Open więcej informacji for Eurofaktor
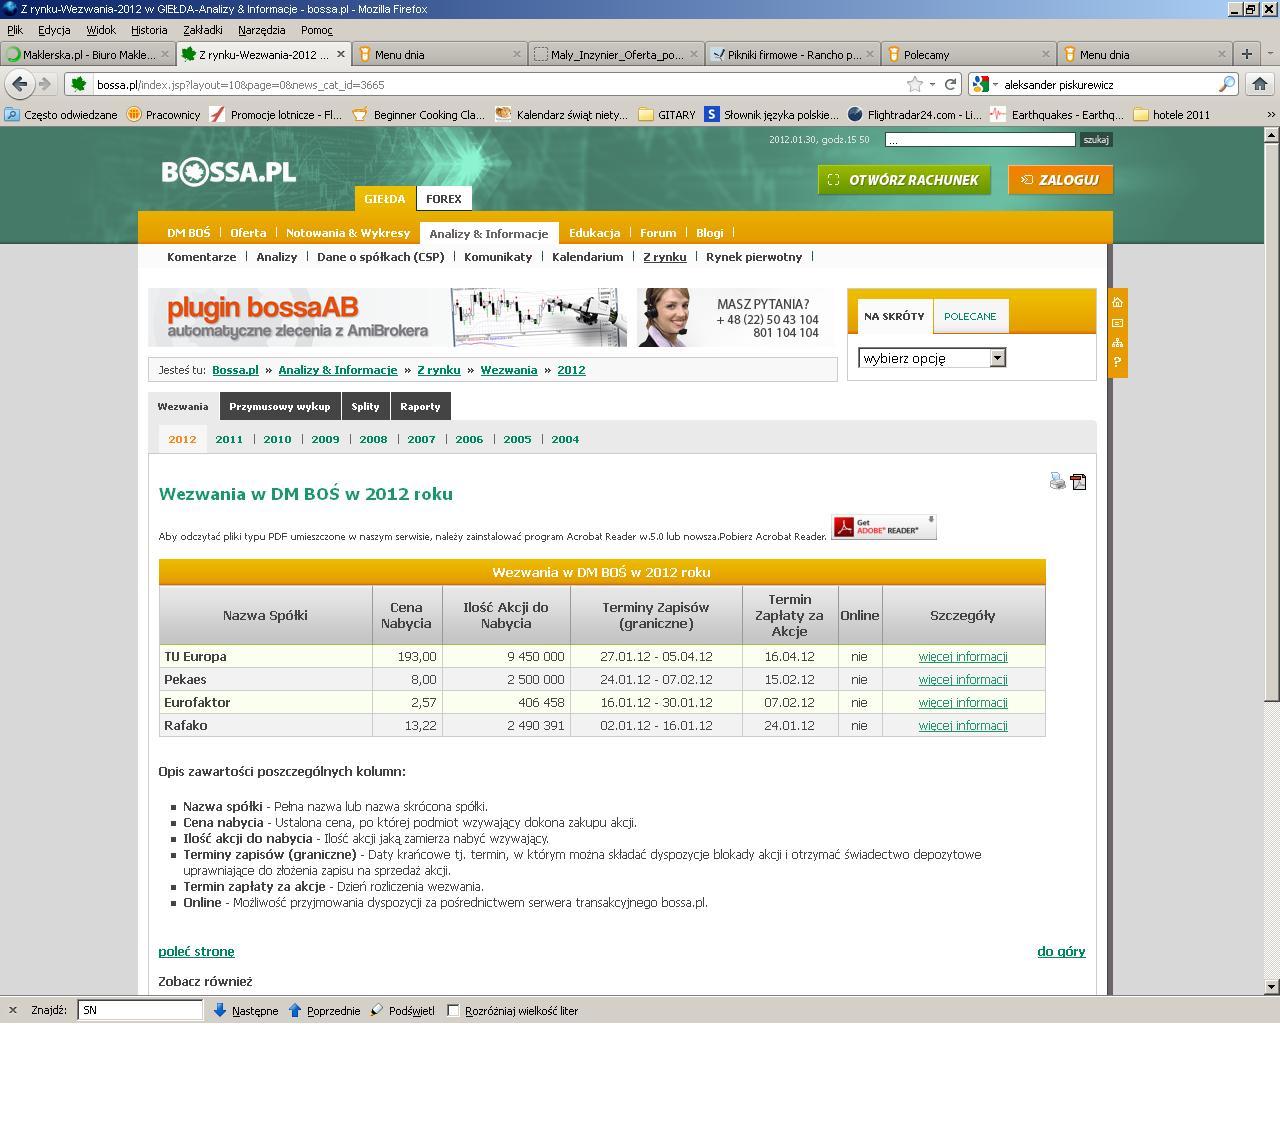Screen dimensions: 1280x1123 click(x=963, y=703)
